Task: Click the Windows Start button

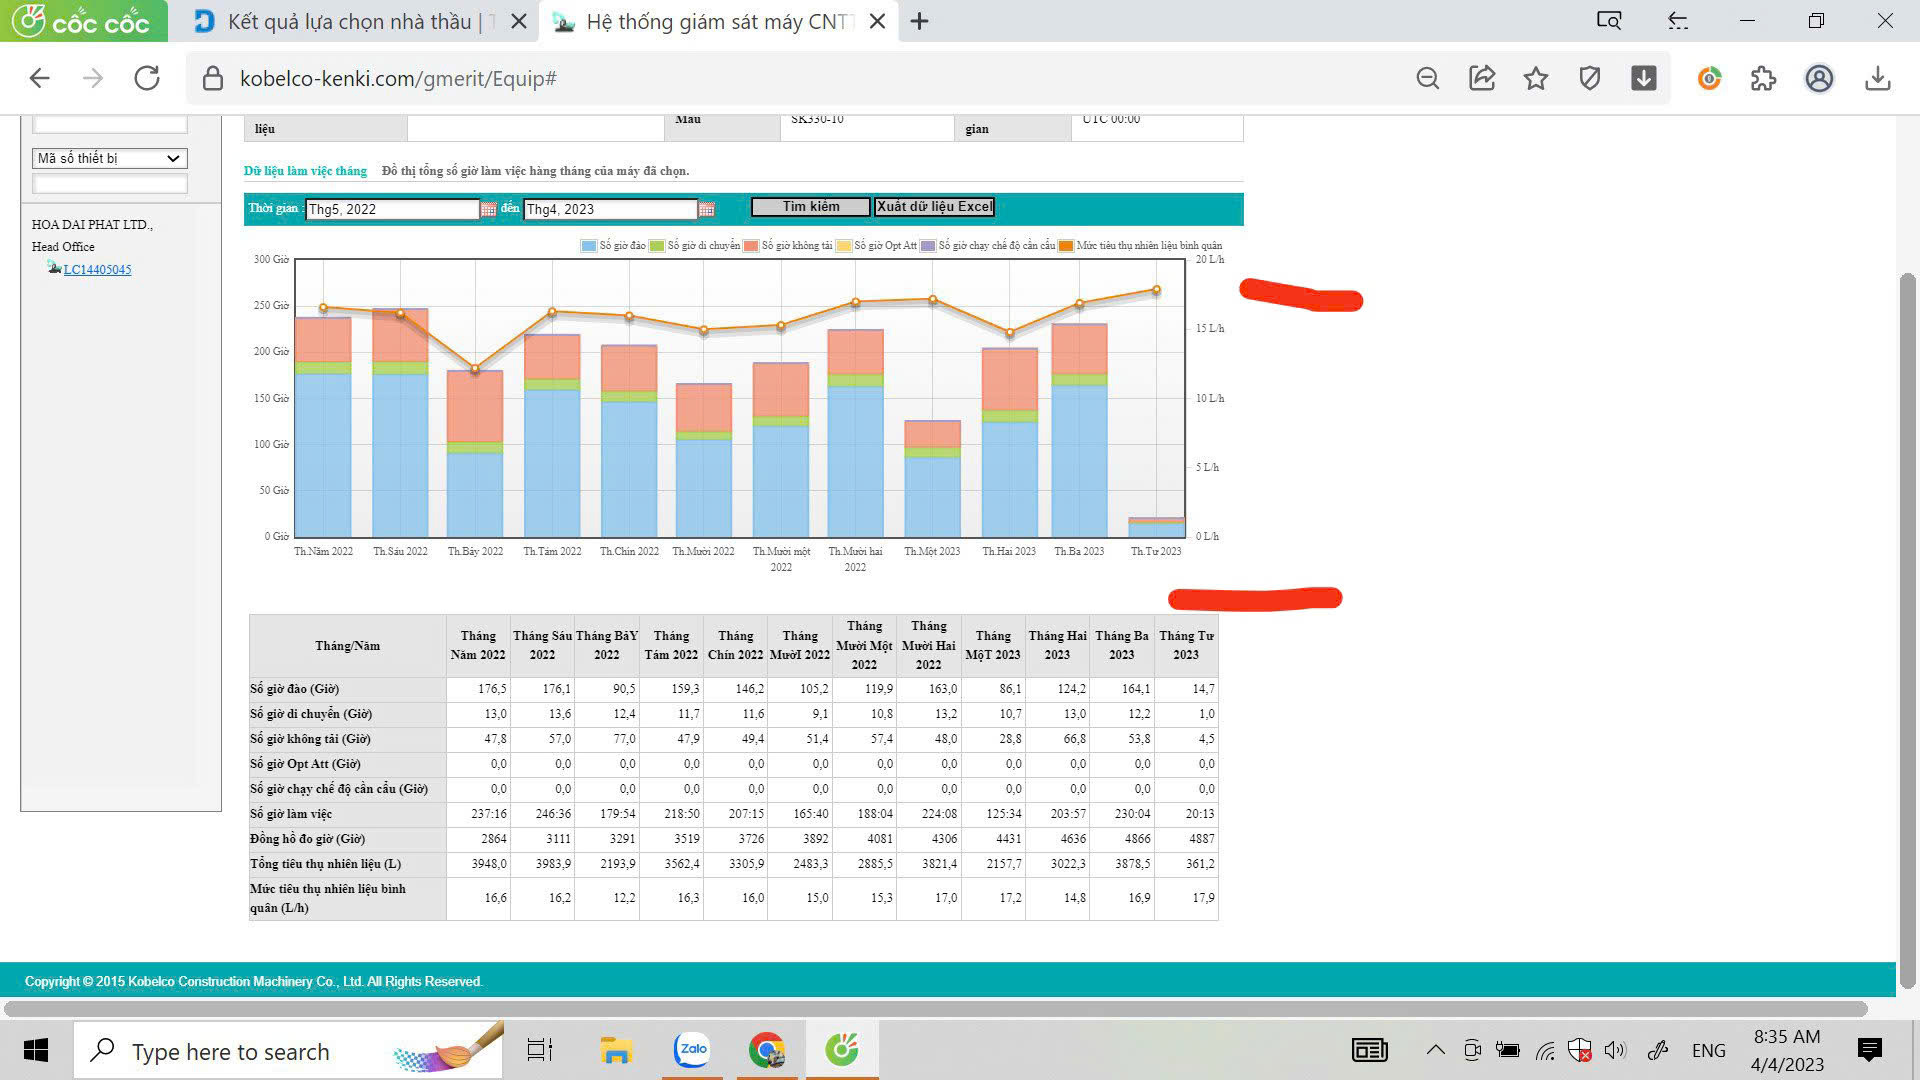Action: [x=36, y=1050]
